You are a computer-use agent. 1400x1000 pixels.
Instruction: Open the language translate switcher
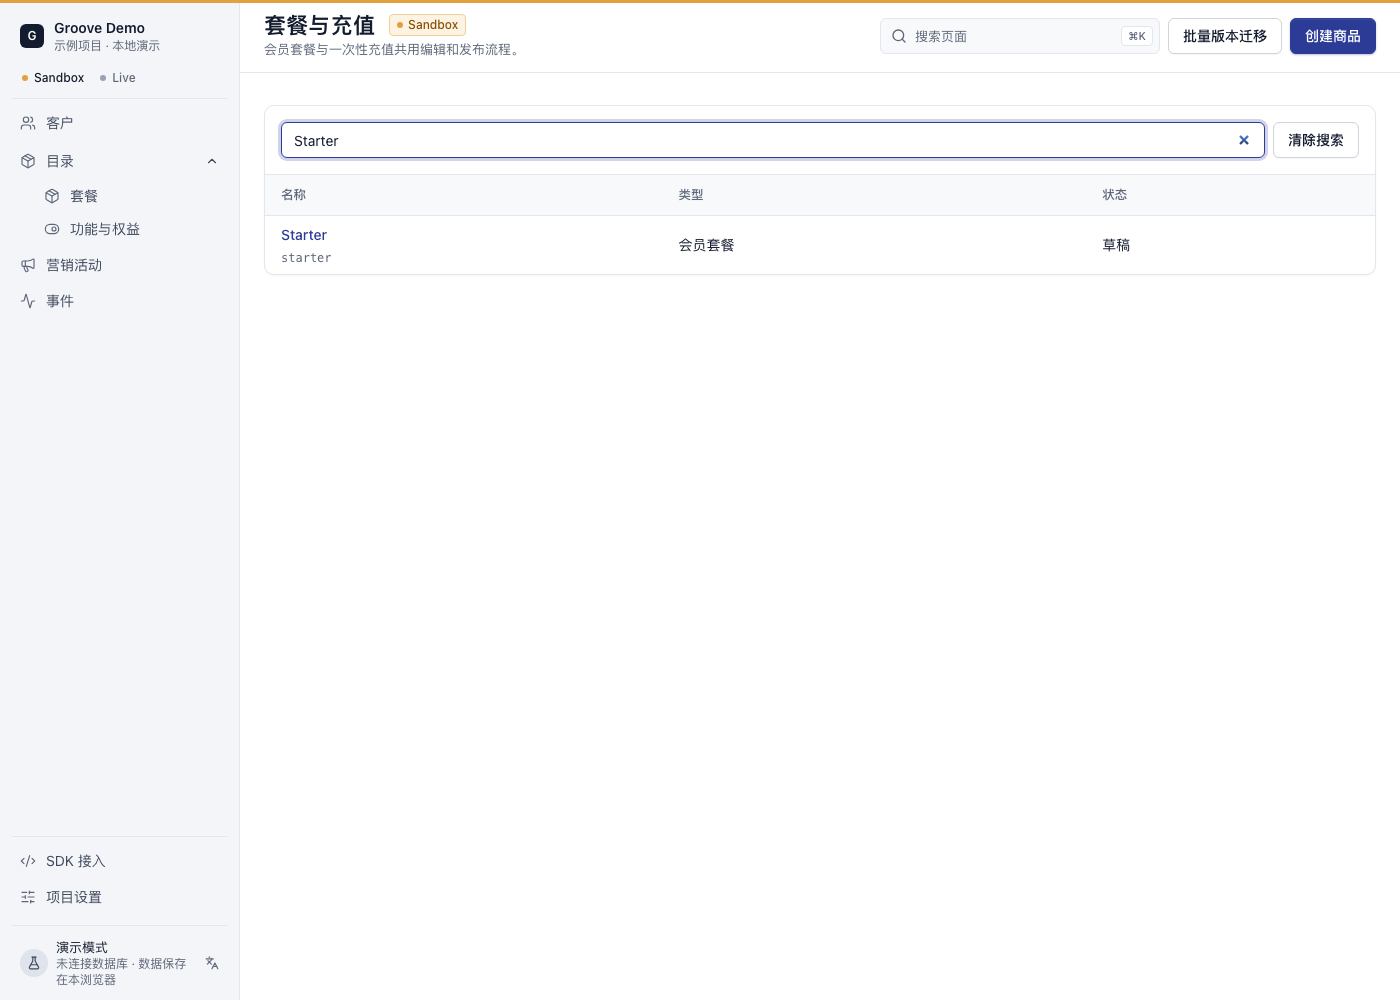click(x=212, y=963)
